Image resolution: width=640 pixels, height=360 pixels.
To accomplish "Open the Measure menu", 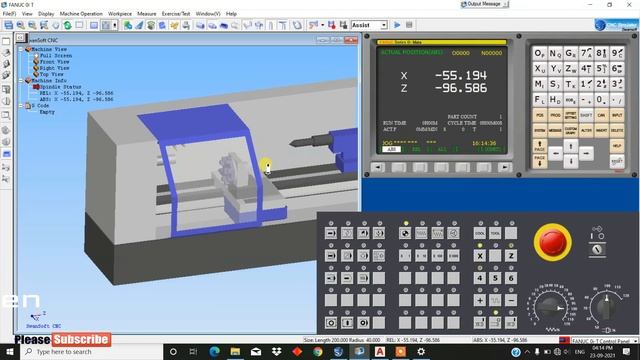I will tap(147, 14).
